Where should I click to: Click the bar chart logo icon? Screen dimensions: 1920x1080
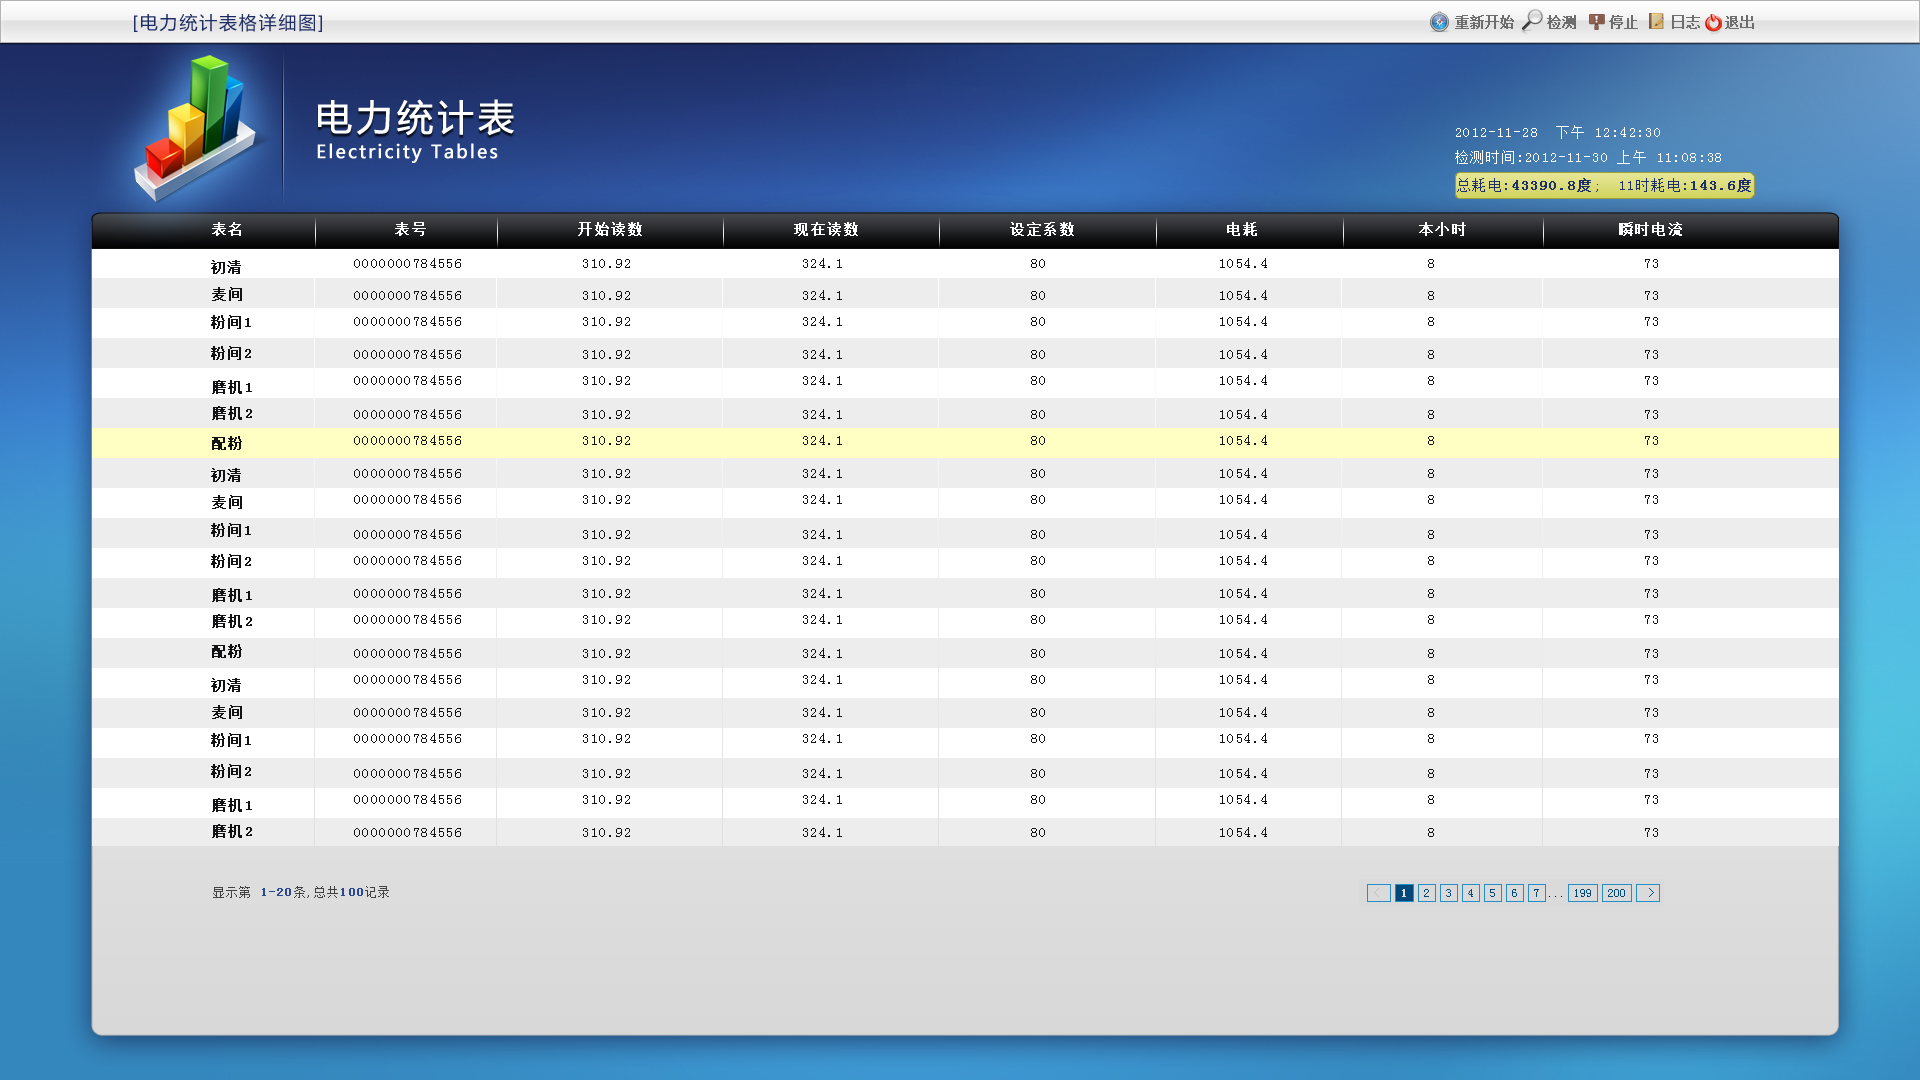[196, 129]
